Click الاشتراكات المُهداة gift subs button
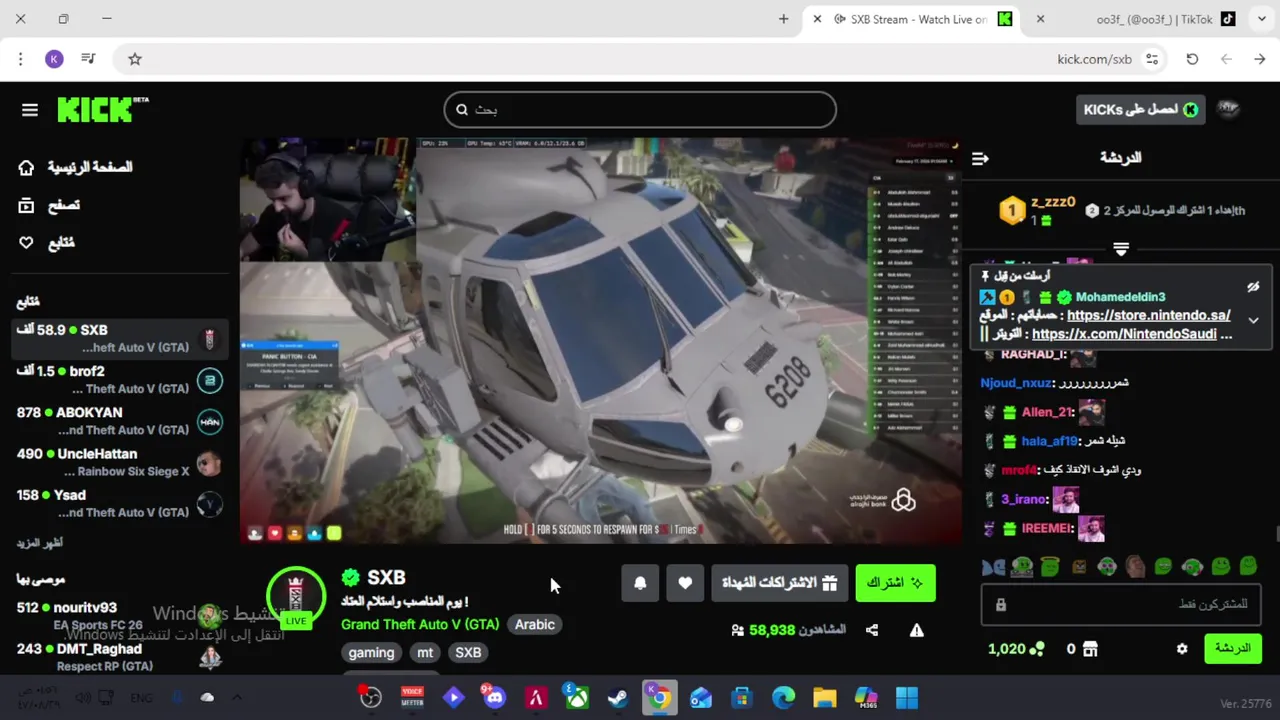This screenshot has width=1280, height=720. click(x=779, y=583)
